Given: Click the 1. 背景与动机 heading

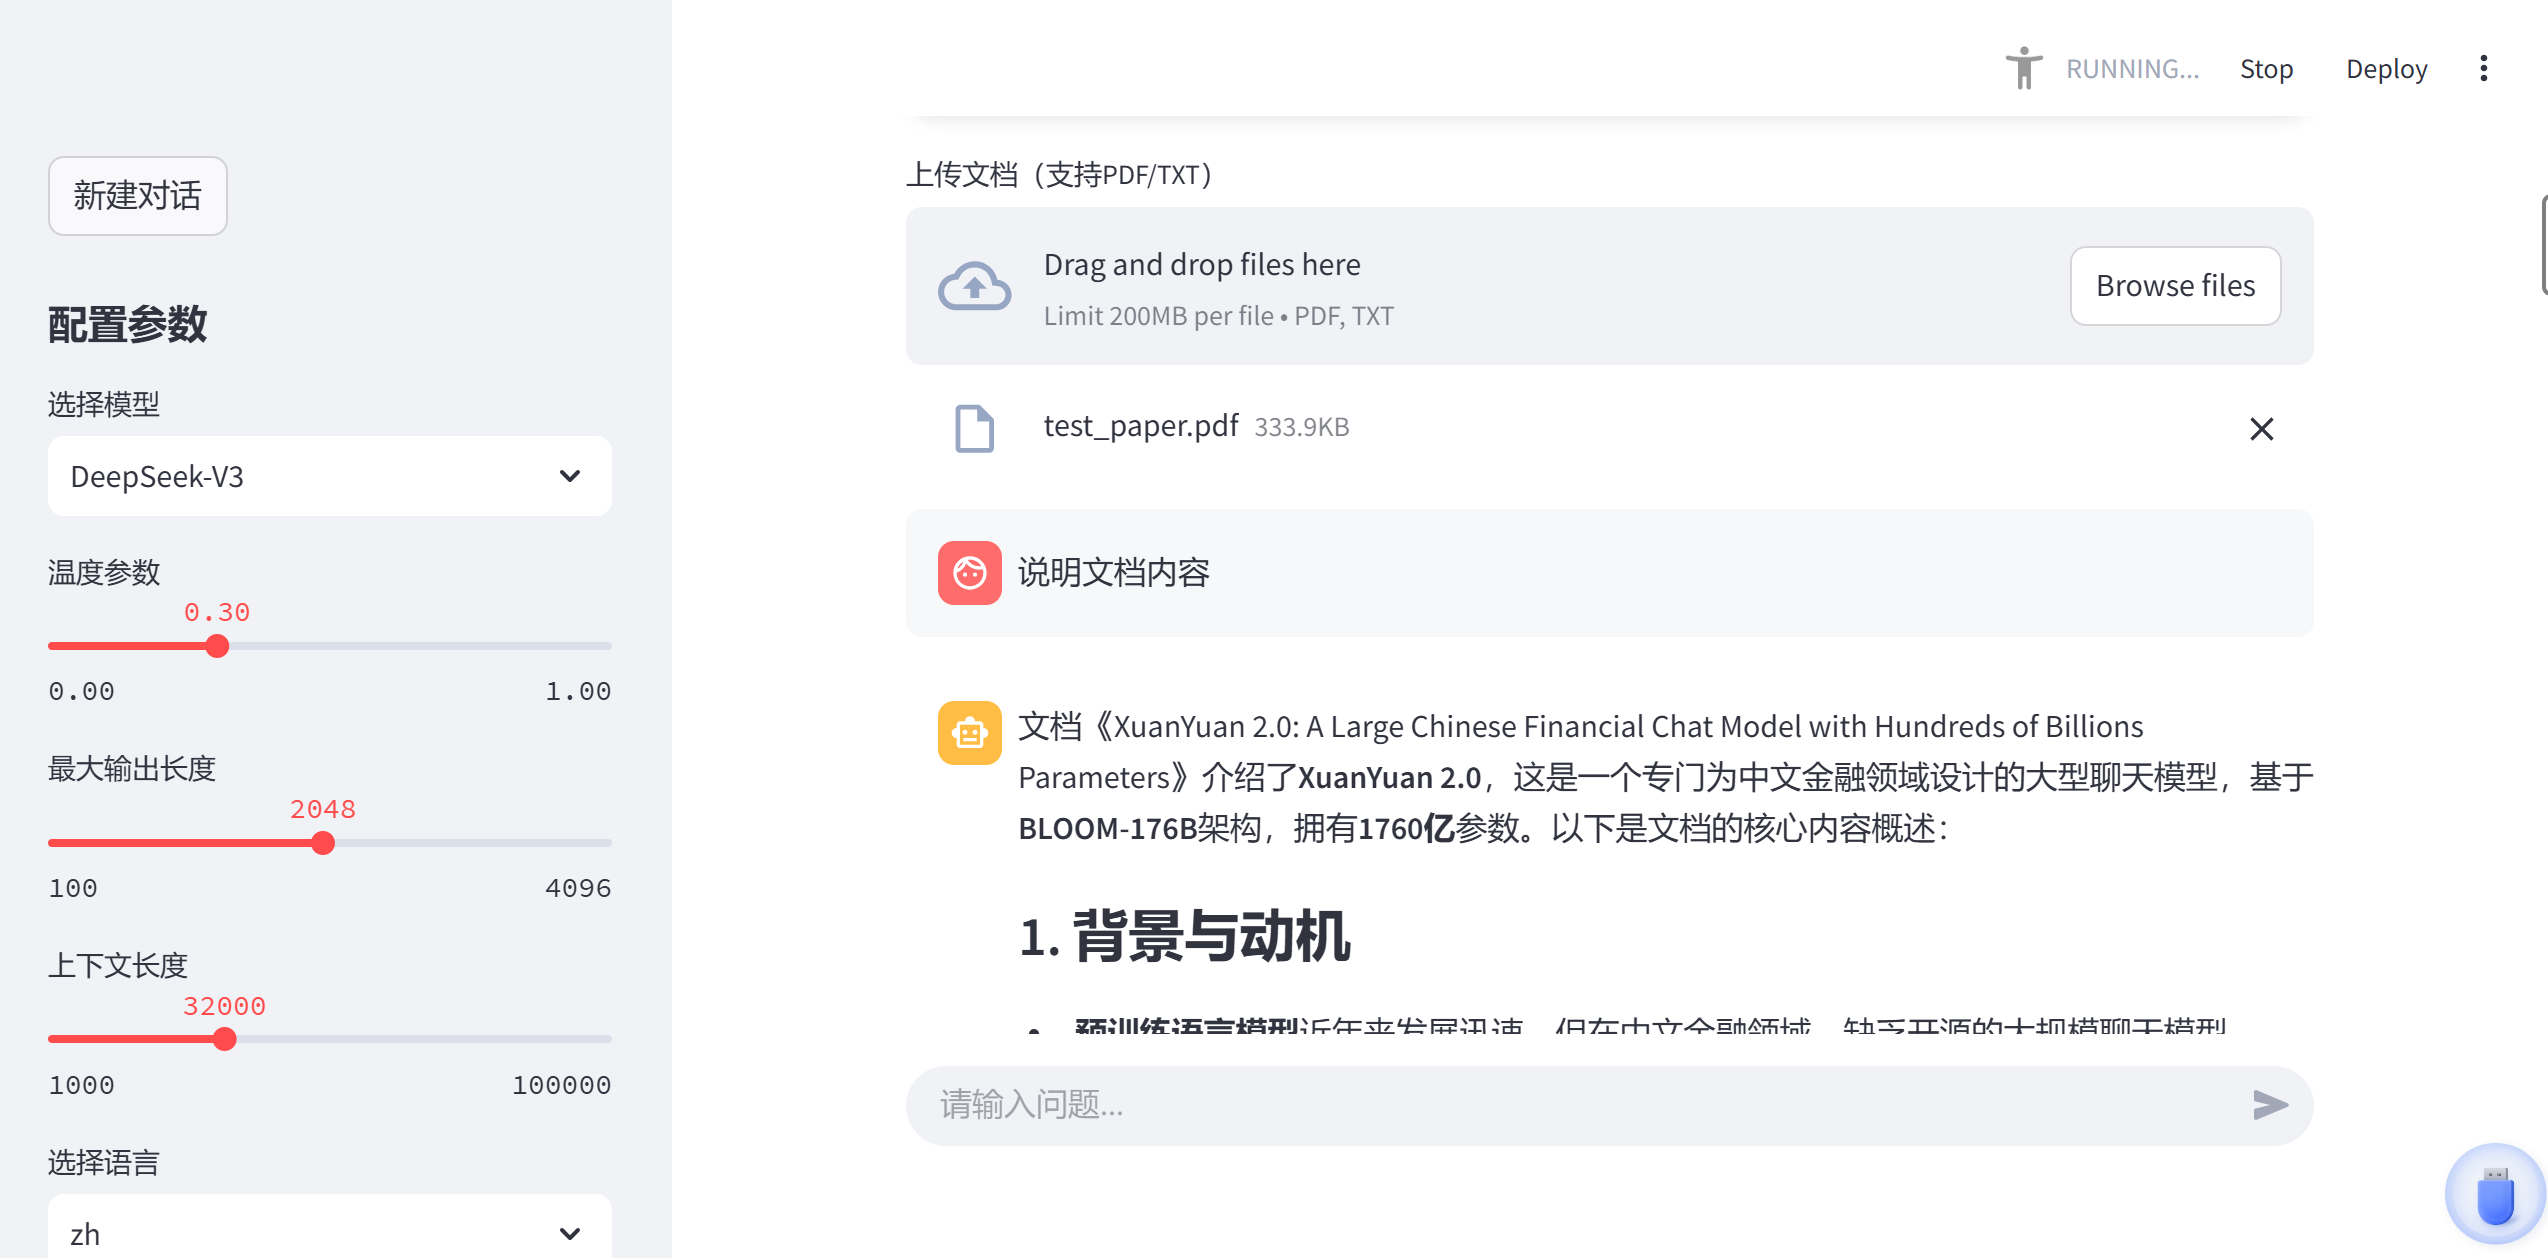Looking at the screenshot, I should pos(1185,937).
